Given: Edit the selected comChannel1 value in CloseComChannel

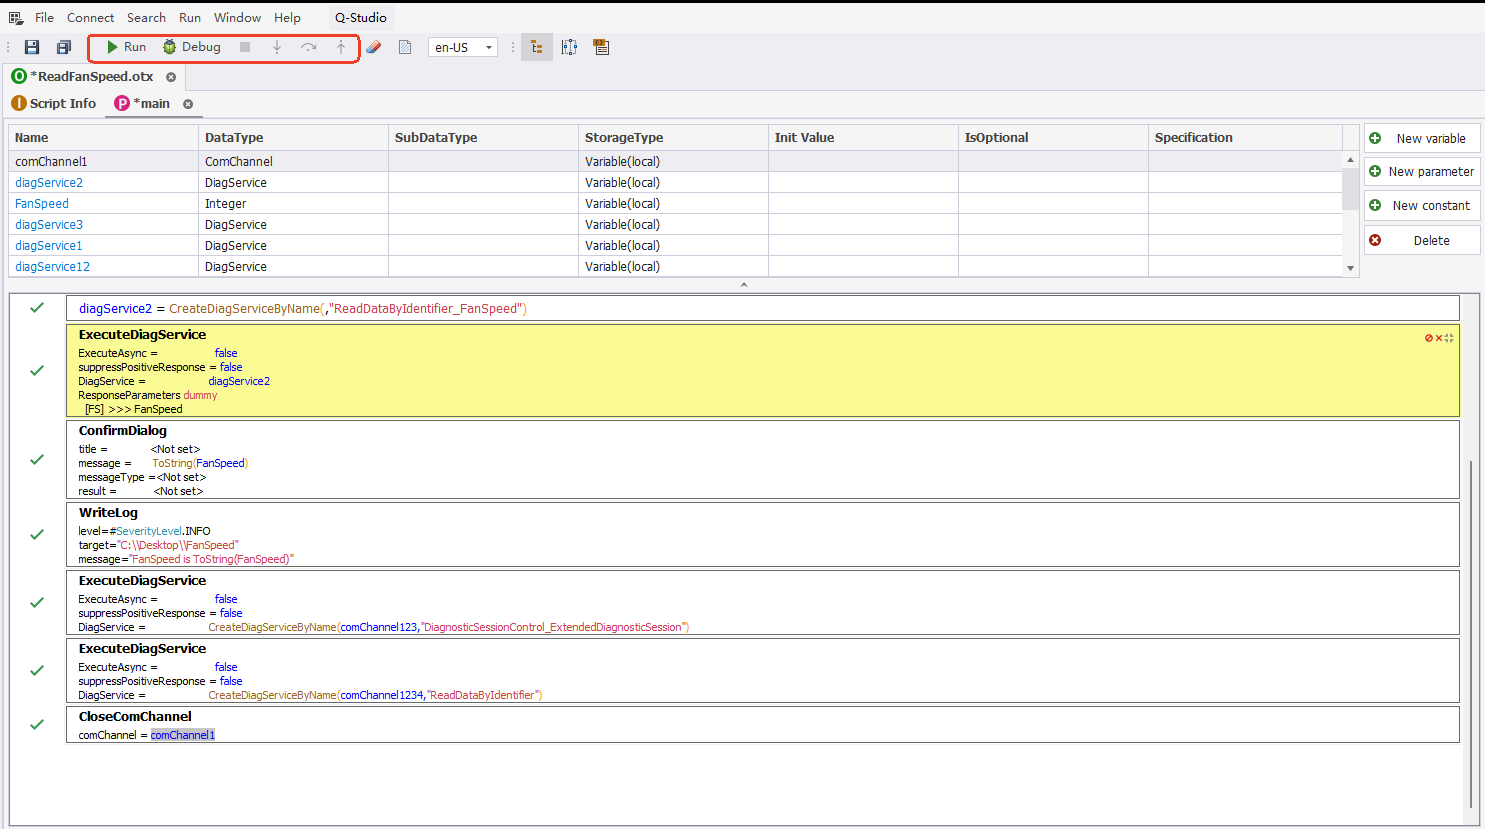Looking at the screenshot, I should click(183, 735).
